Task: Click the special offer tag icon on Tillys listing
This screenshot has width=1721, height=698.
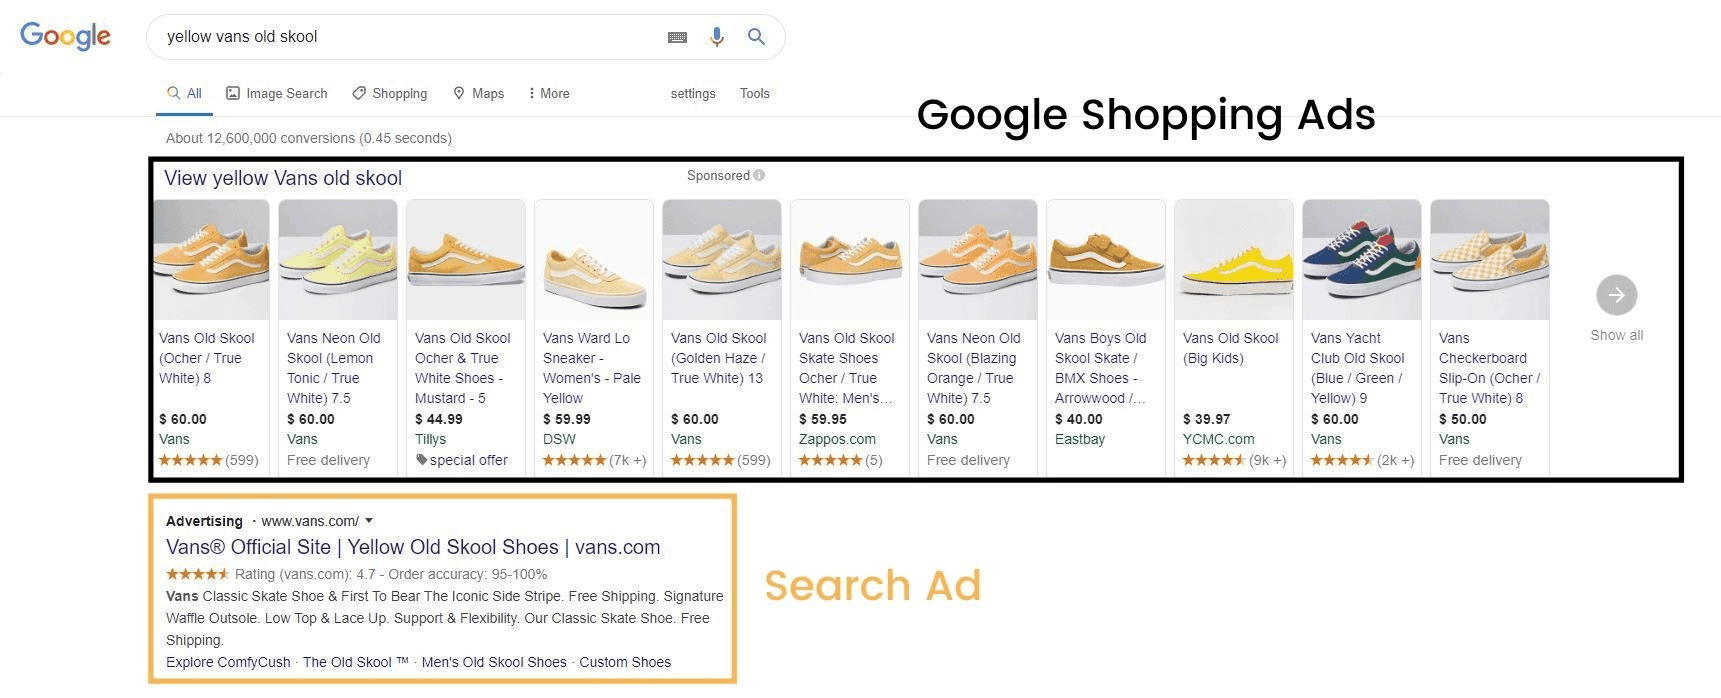Action: (422, 460)
